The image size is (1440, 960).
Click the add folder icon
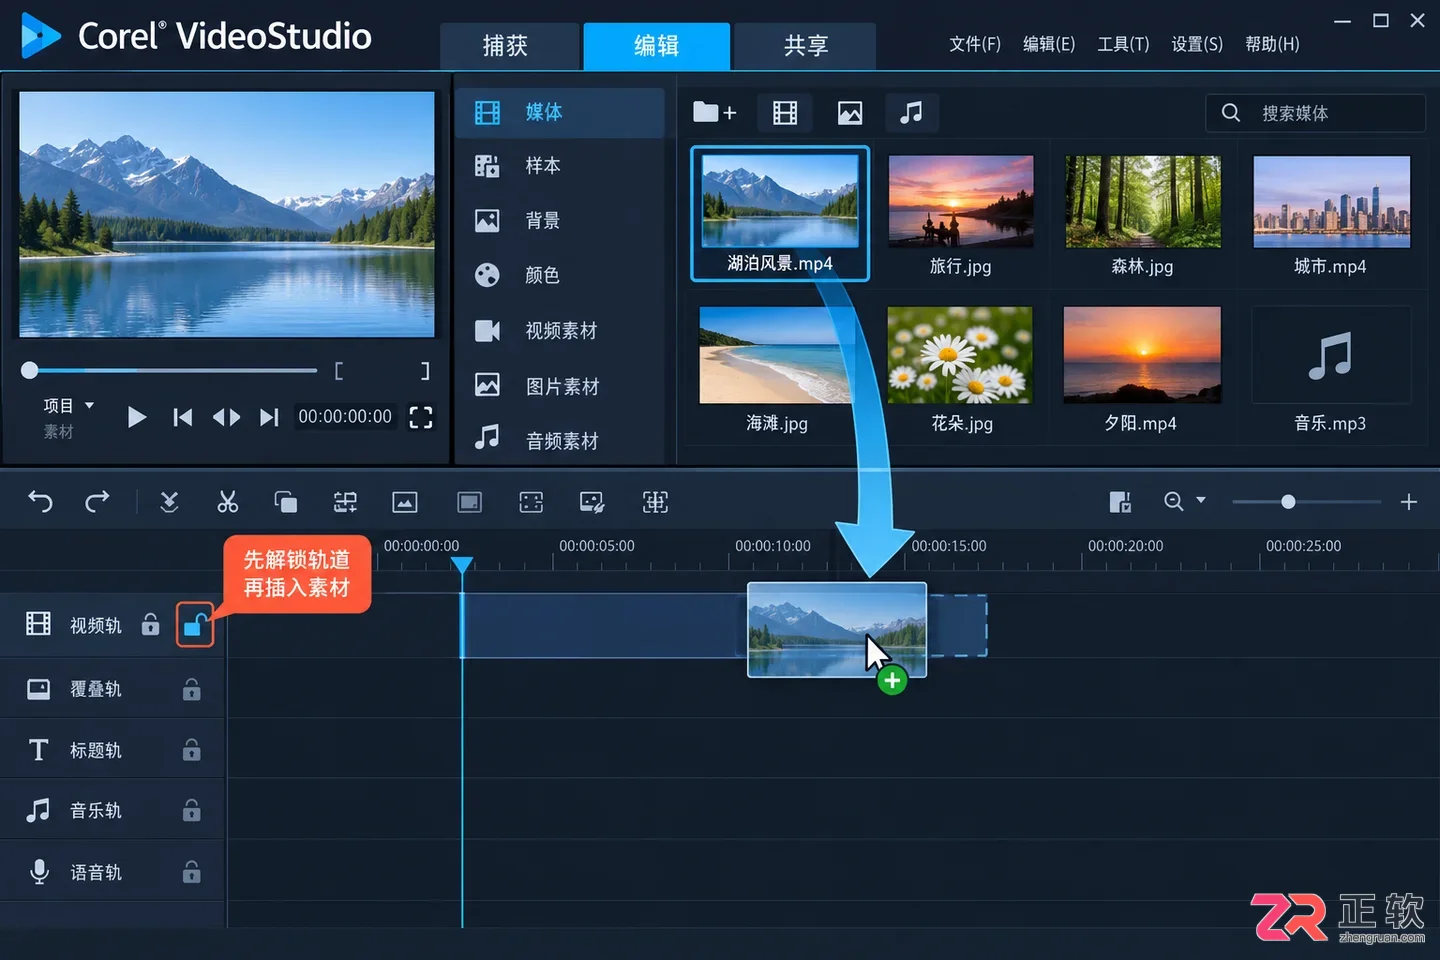coord(714,112)
